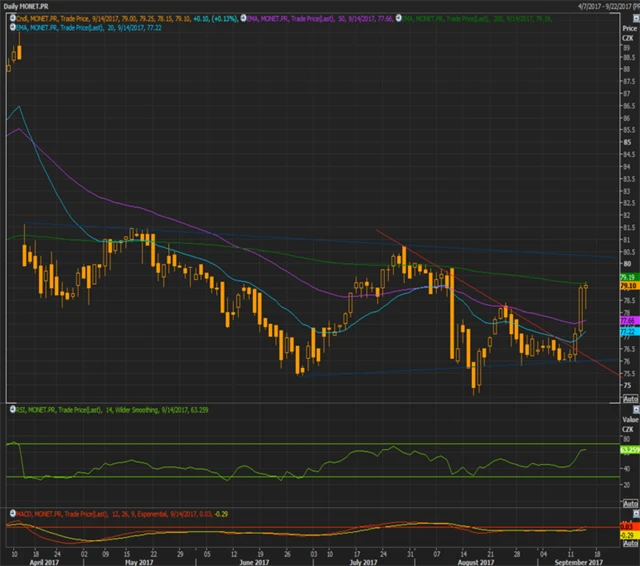
Task: Select the green 79.19 price axis label
Action: tap(628, 277)
